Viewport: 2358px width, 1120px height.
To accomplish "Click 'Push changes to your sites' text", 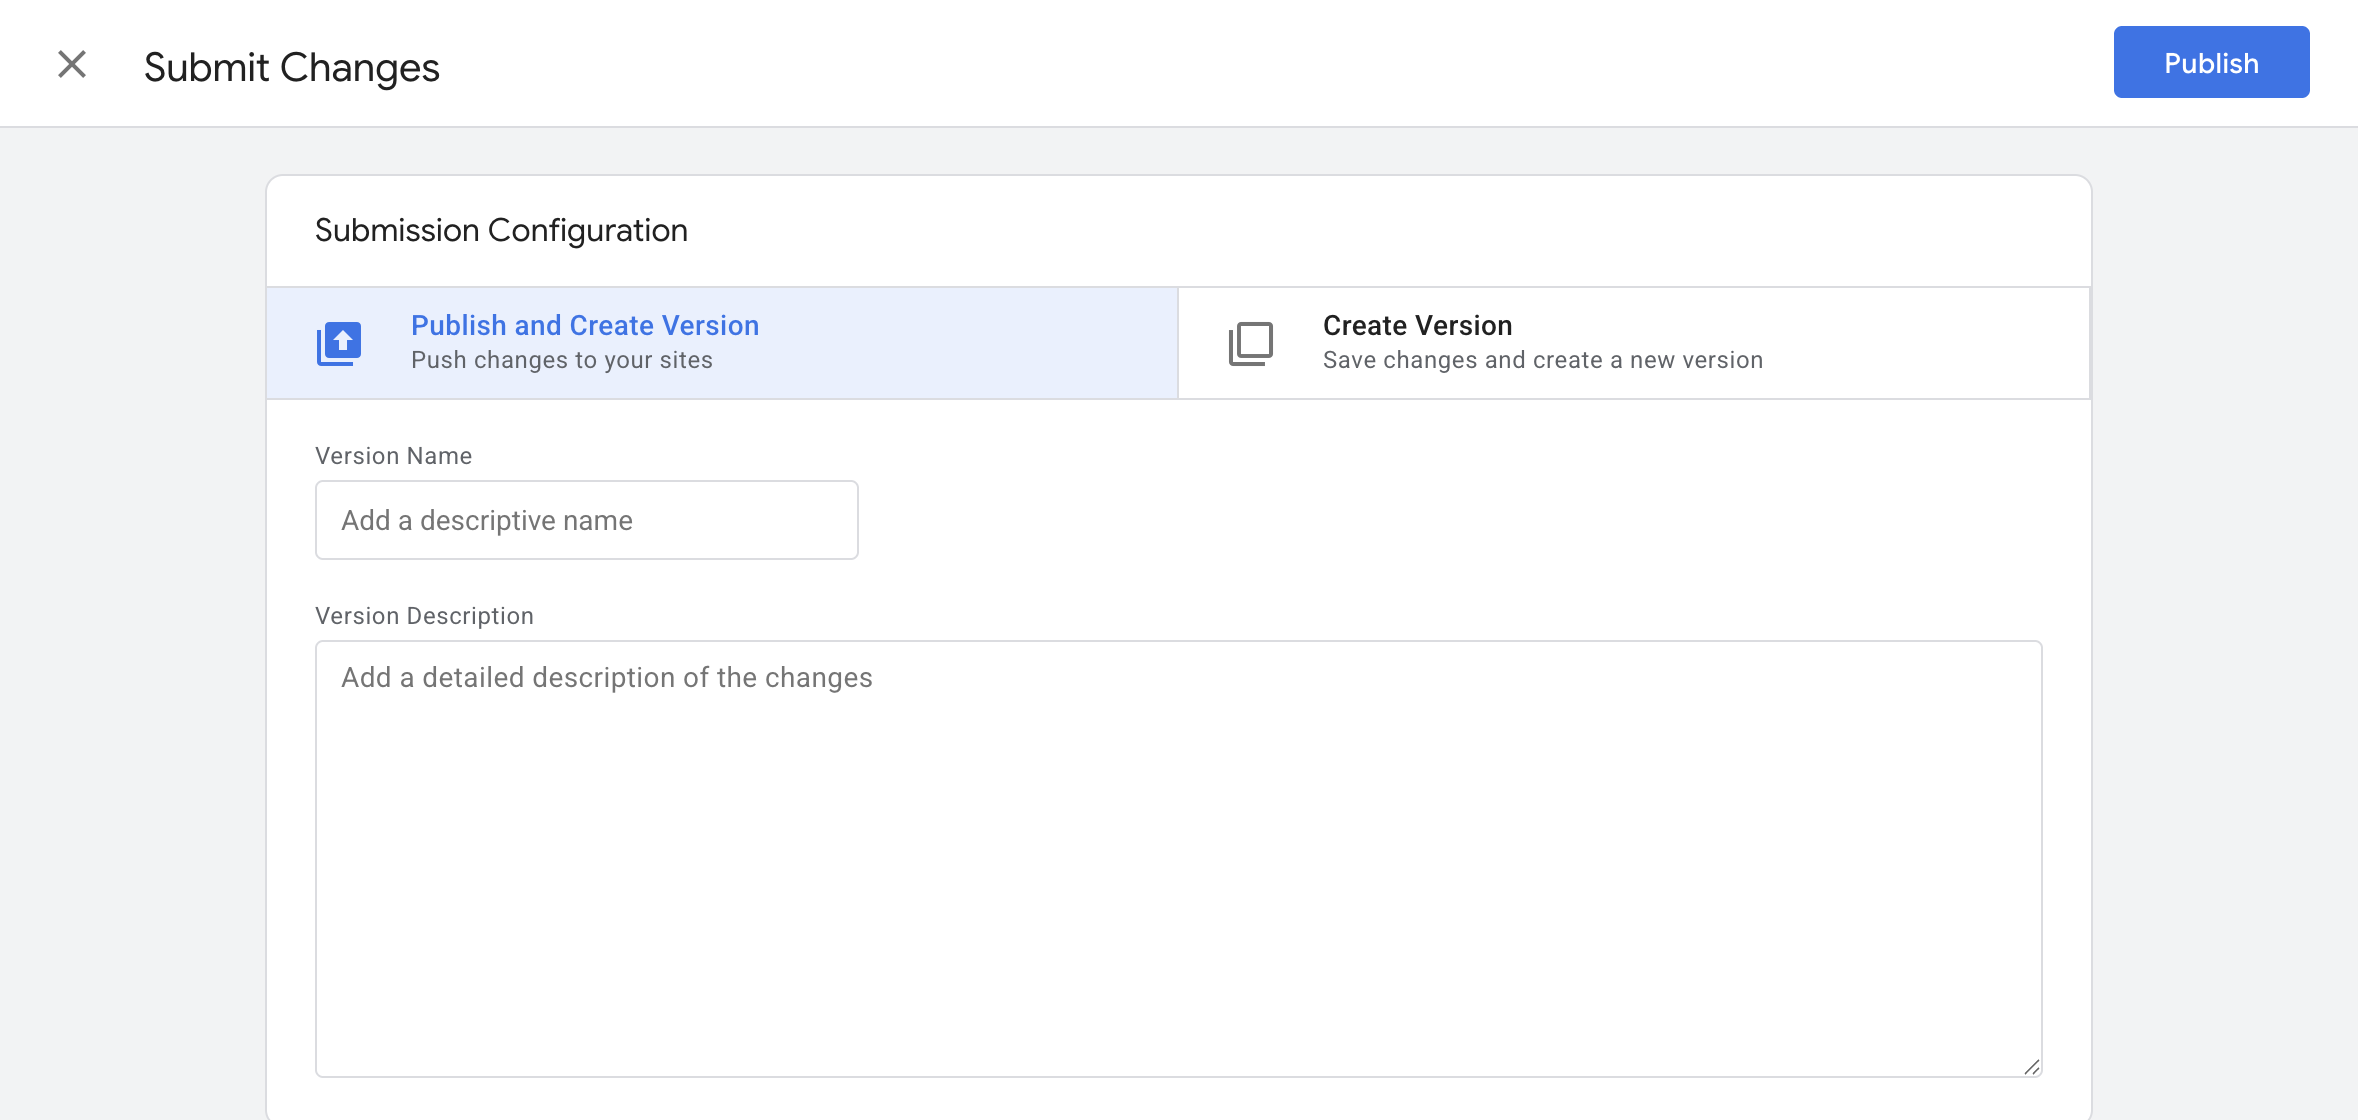I will pyautogui.click(x=562, y=360).
